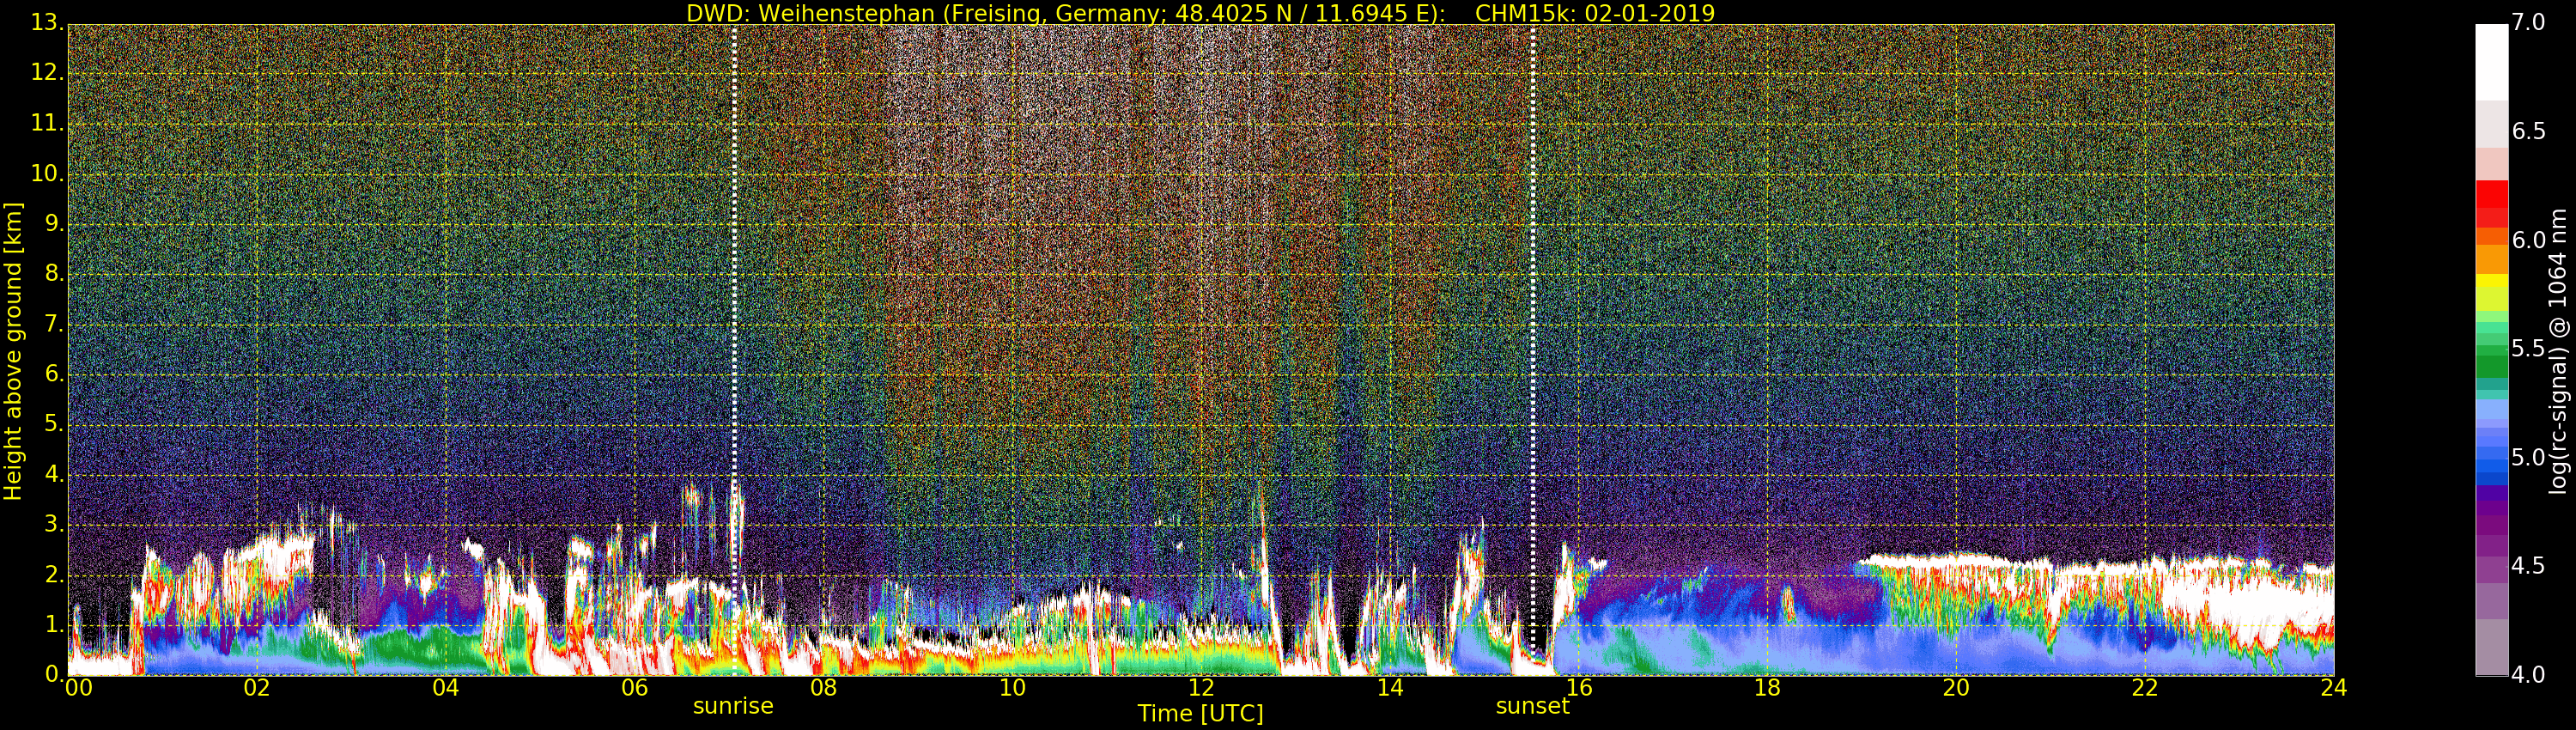Screen dimensions: 2576x730
Task: Click the Time [UTC] axis label
Action: [1200, 714]
